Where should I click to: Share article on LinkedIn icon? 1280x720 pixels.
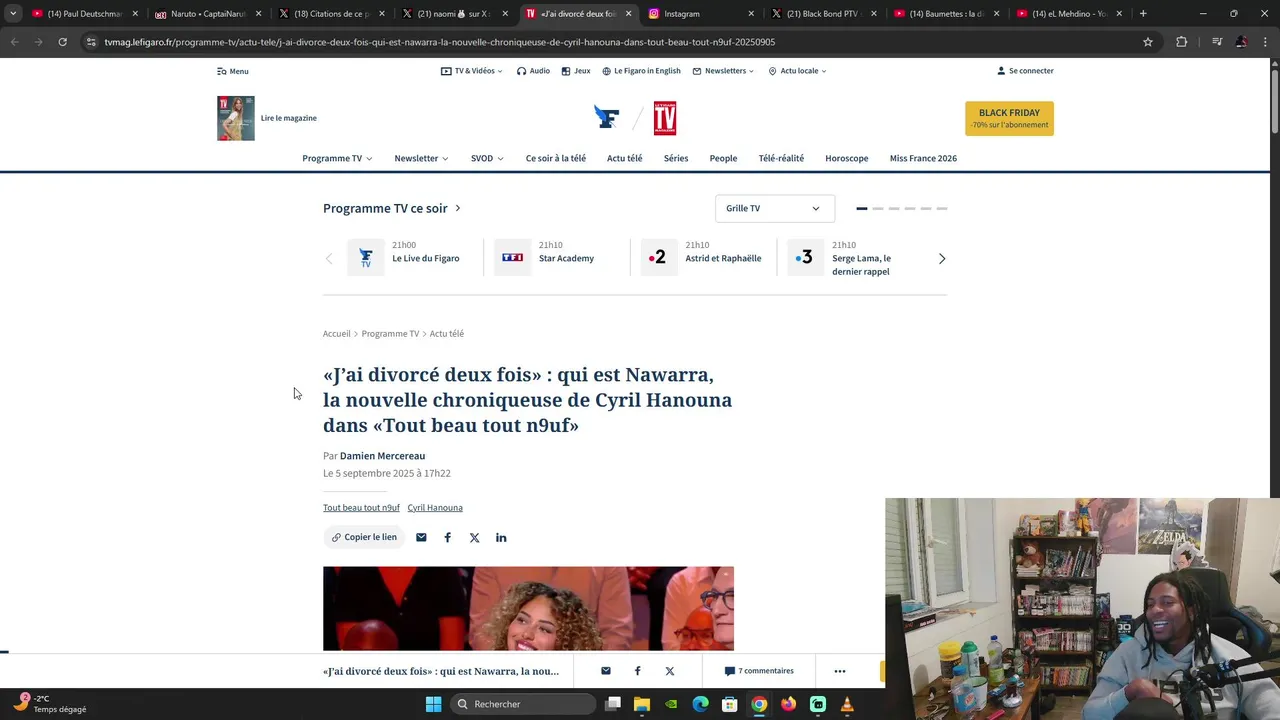coord(501,537)
